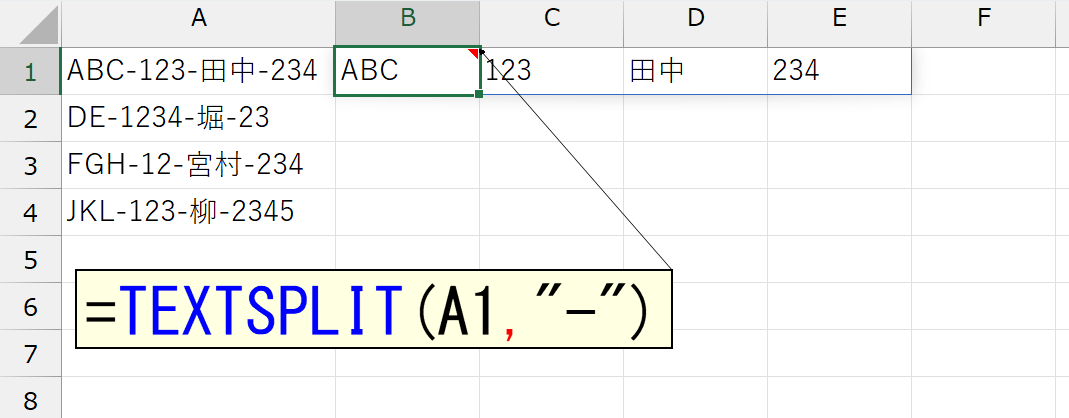
Task: Select row 2 header
Action: 31,118
